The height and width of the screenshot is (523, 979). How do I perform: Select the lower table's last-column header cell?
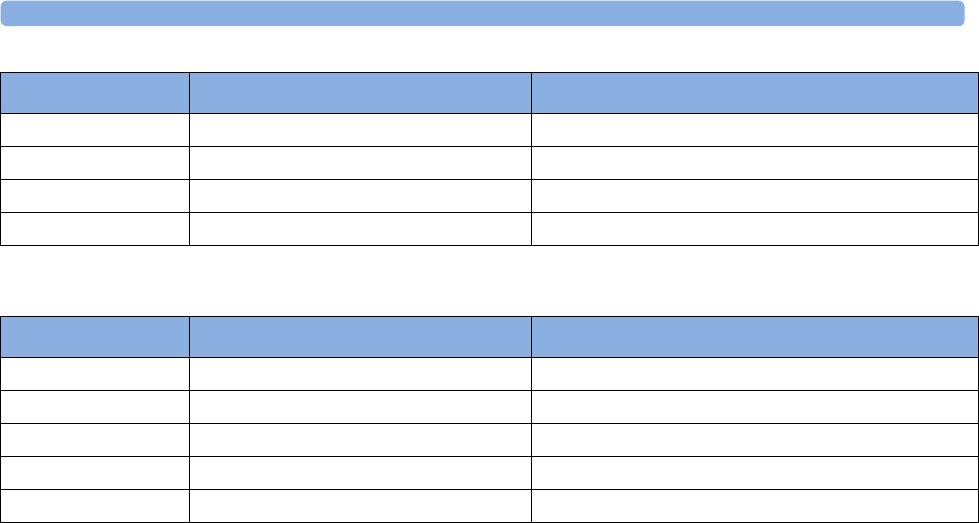(755, 337)
